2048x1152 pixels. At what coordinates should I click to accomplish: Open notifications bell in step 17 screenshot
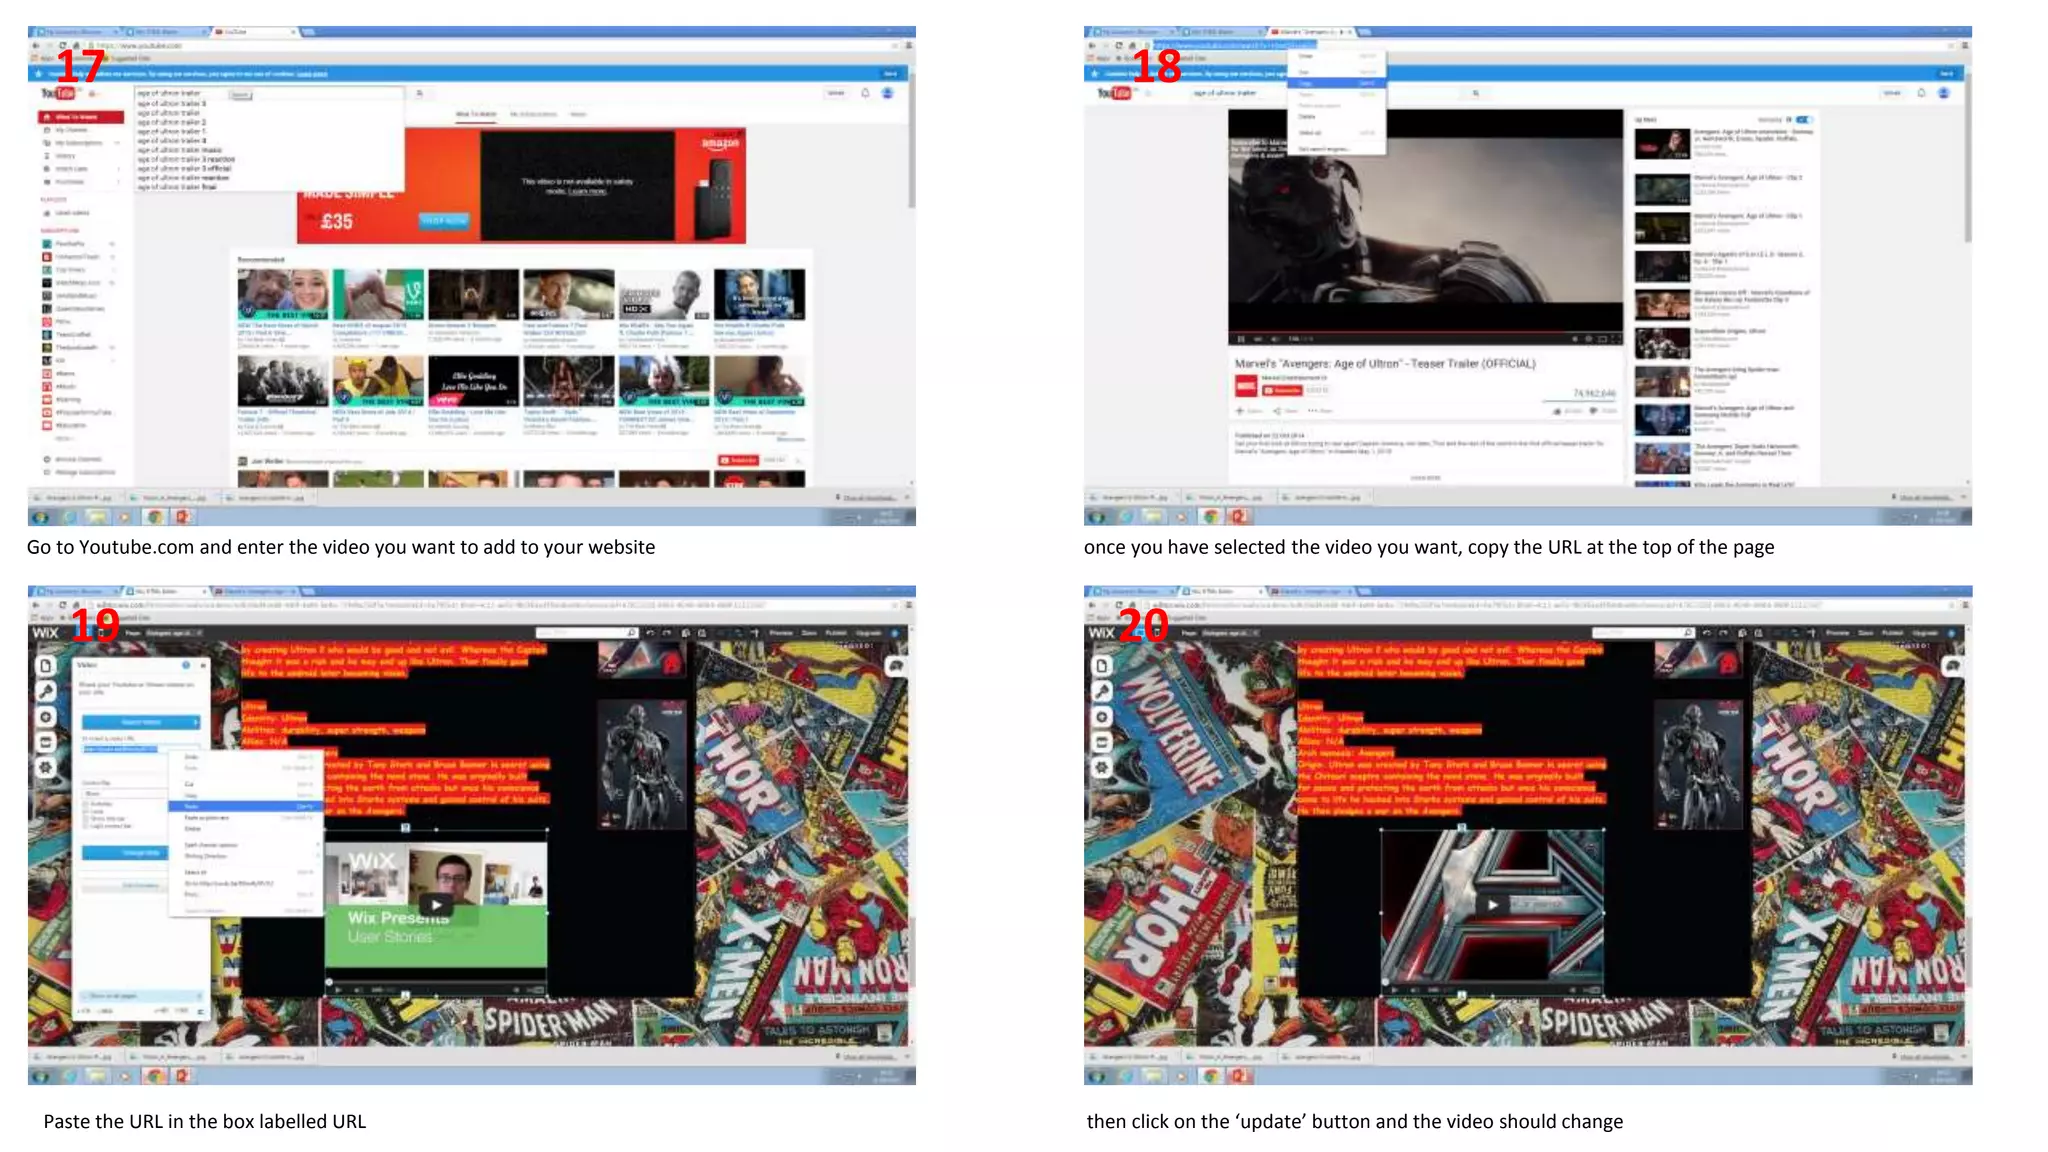(865, 93)
